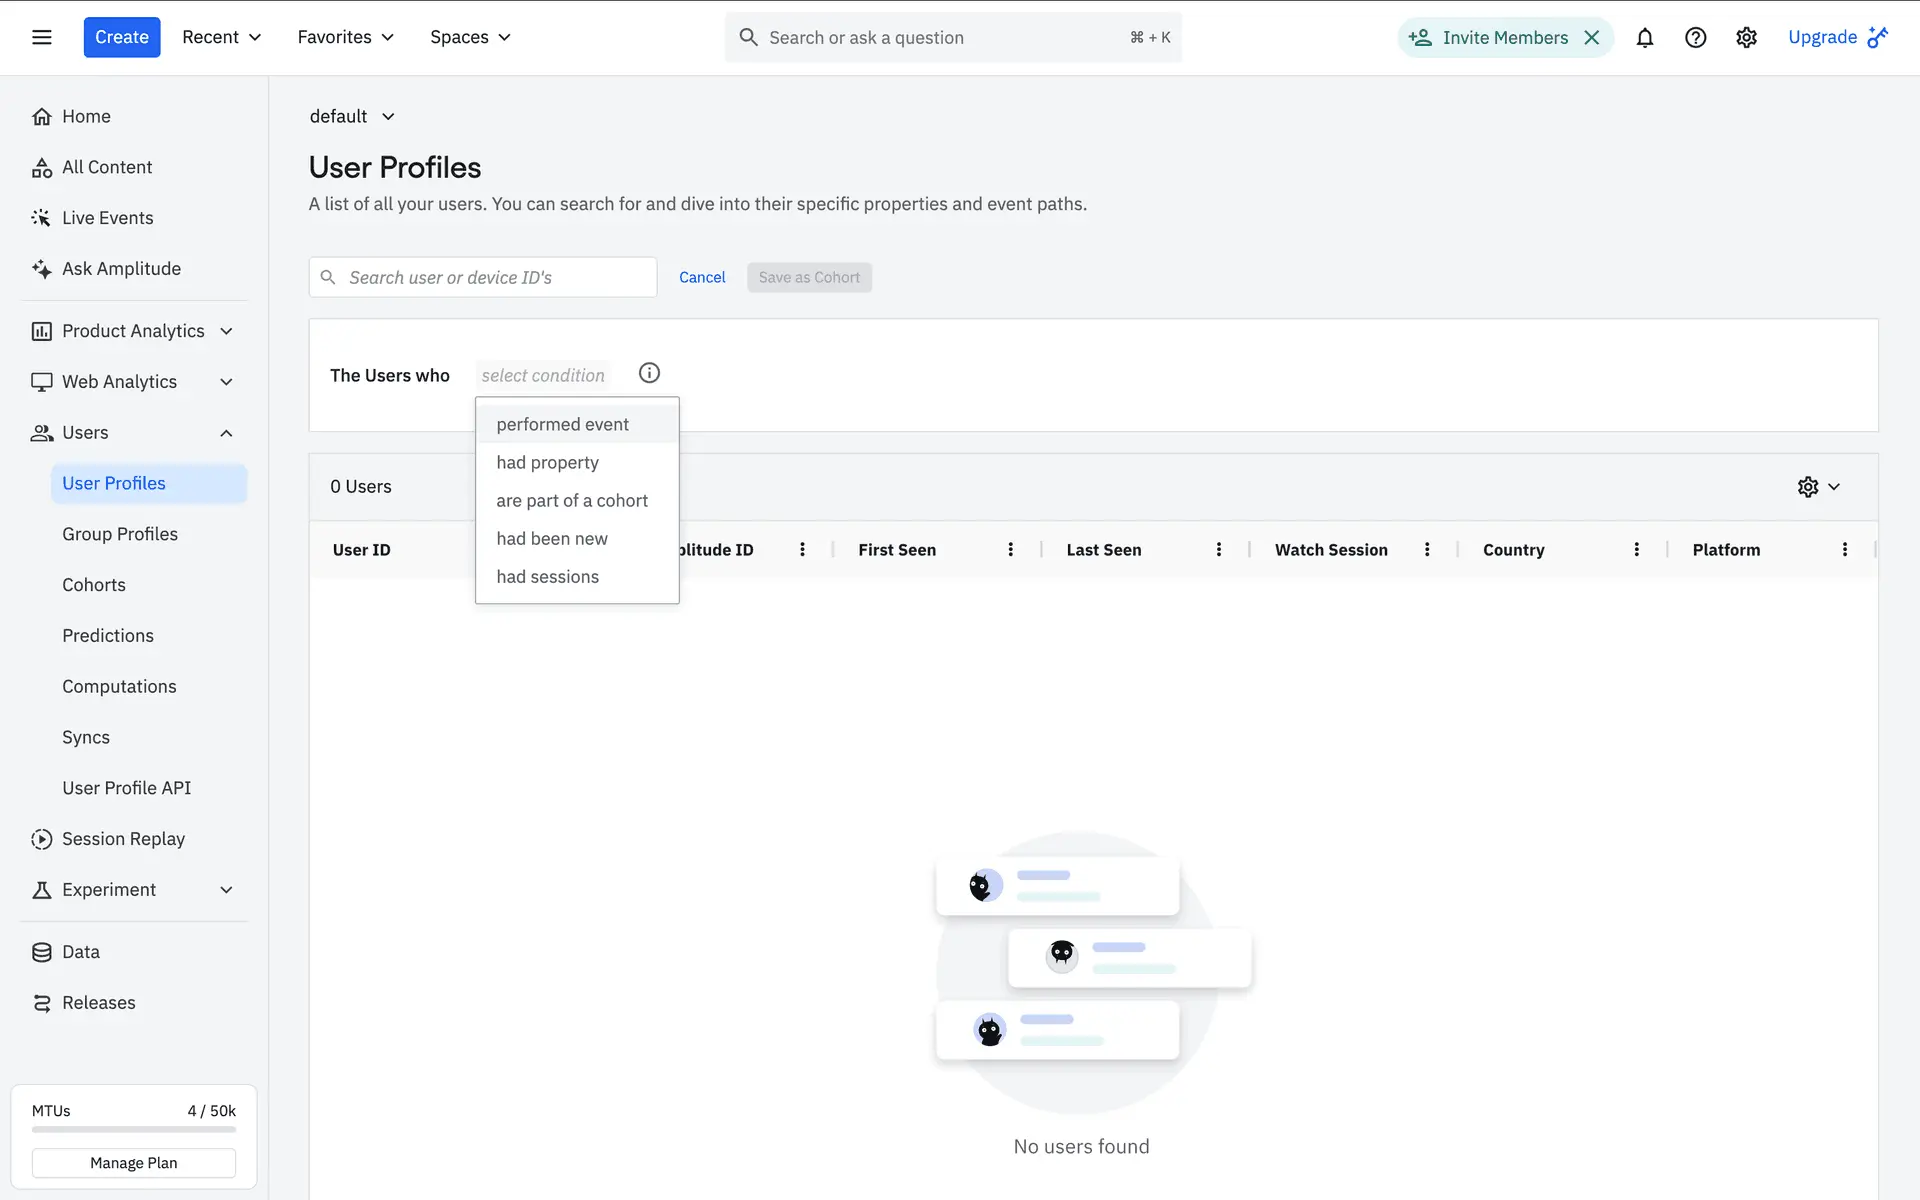Open Live Events in sidebar

pos(107,218)
